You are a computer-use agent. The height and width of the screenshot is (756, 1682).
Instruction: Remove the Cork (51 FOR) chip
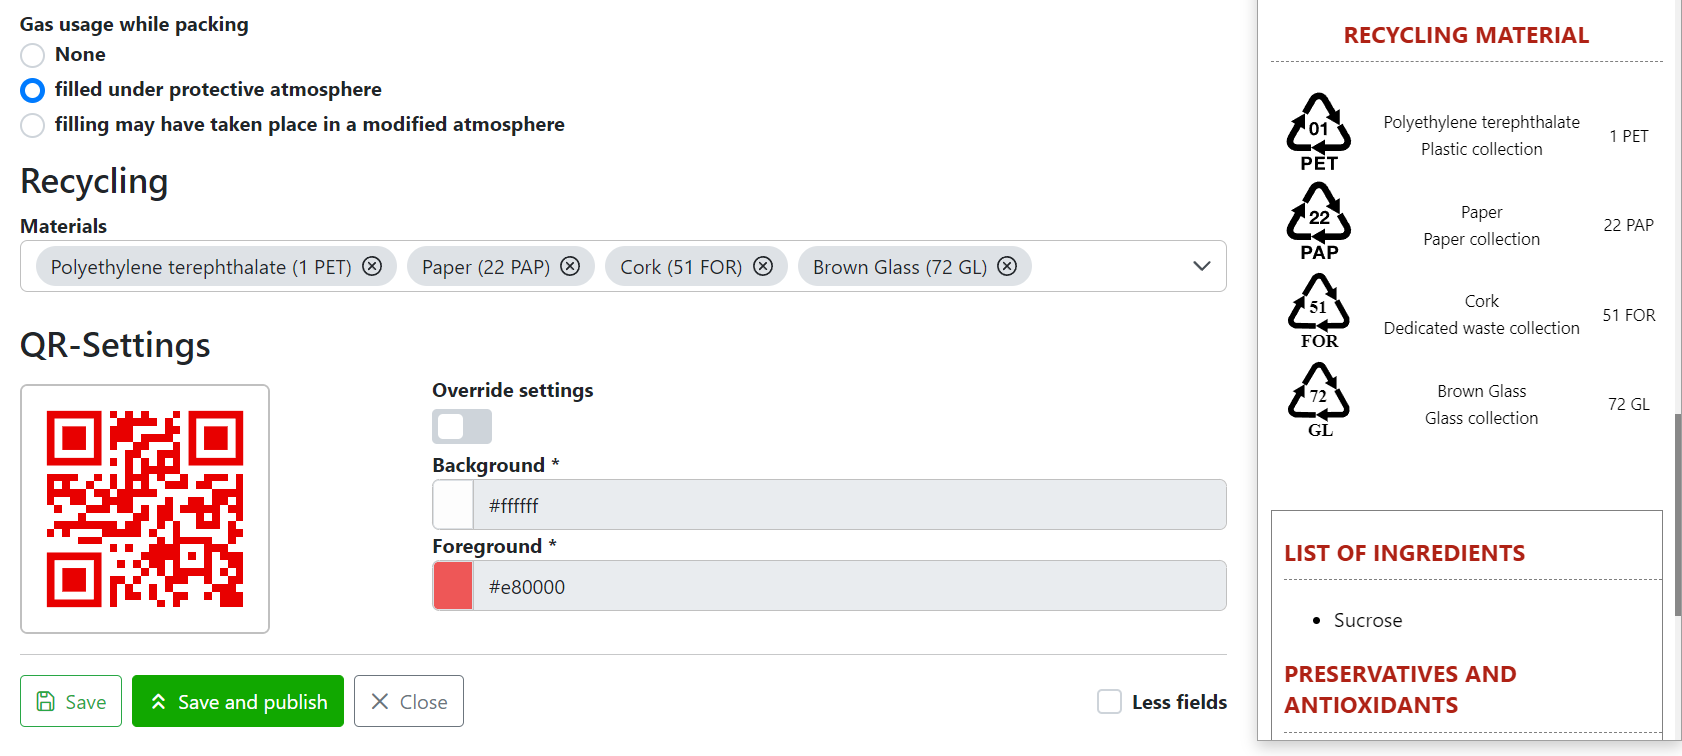763,266
